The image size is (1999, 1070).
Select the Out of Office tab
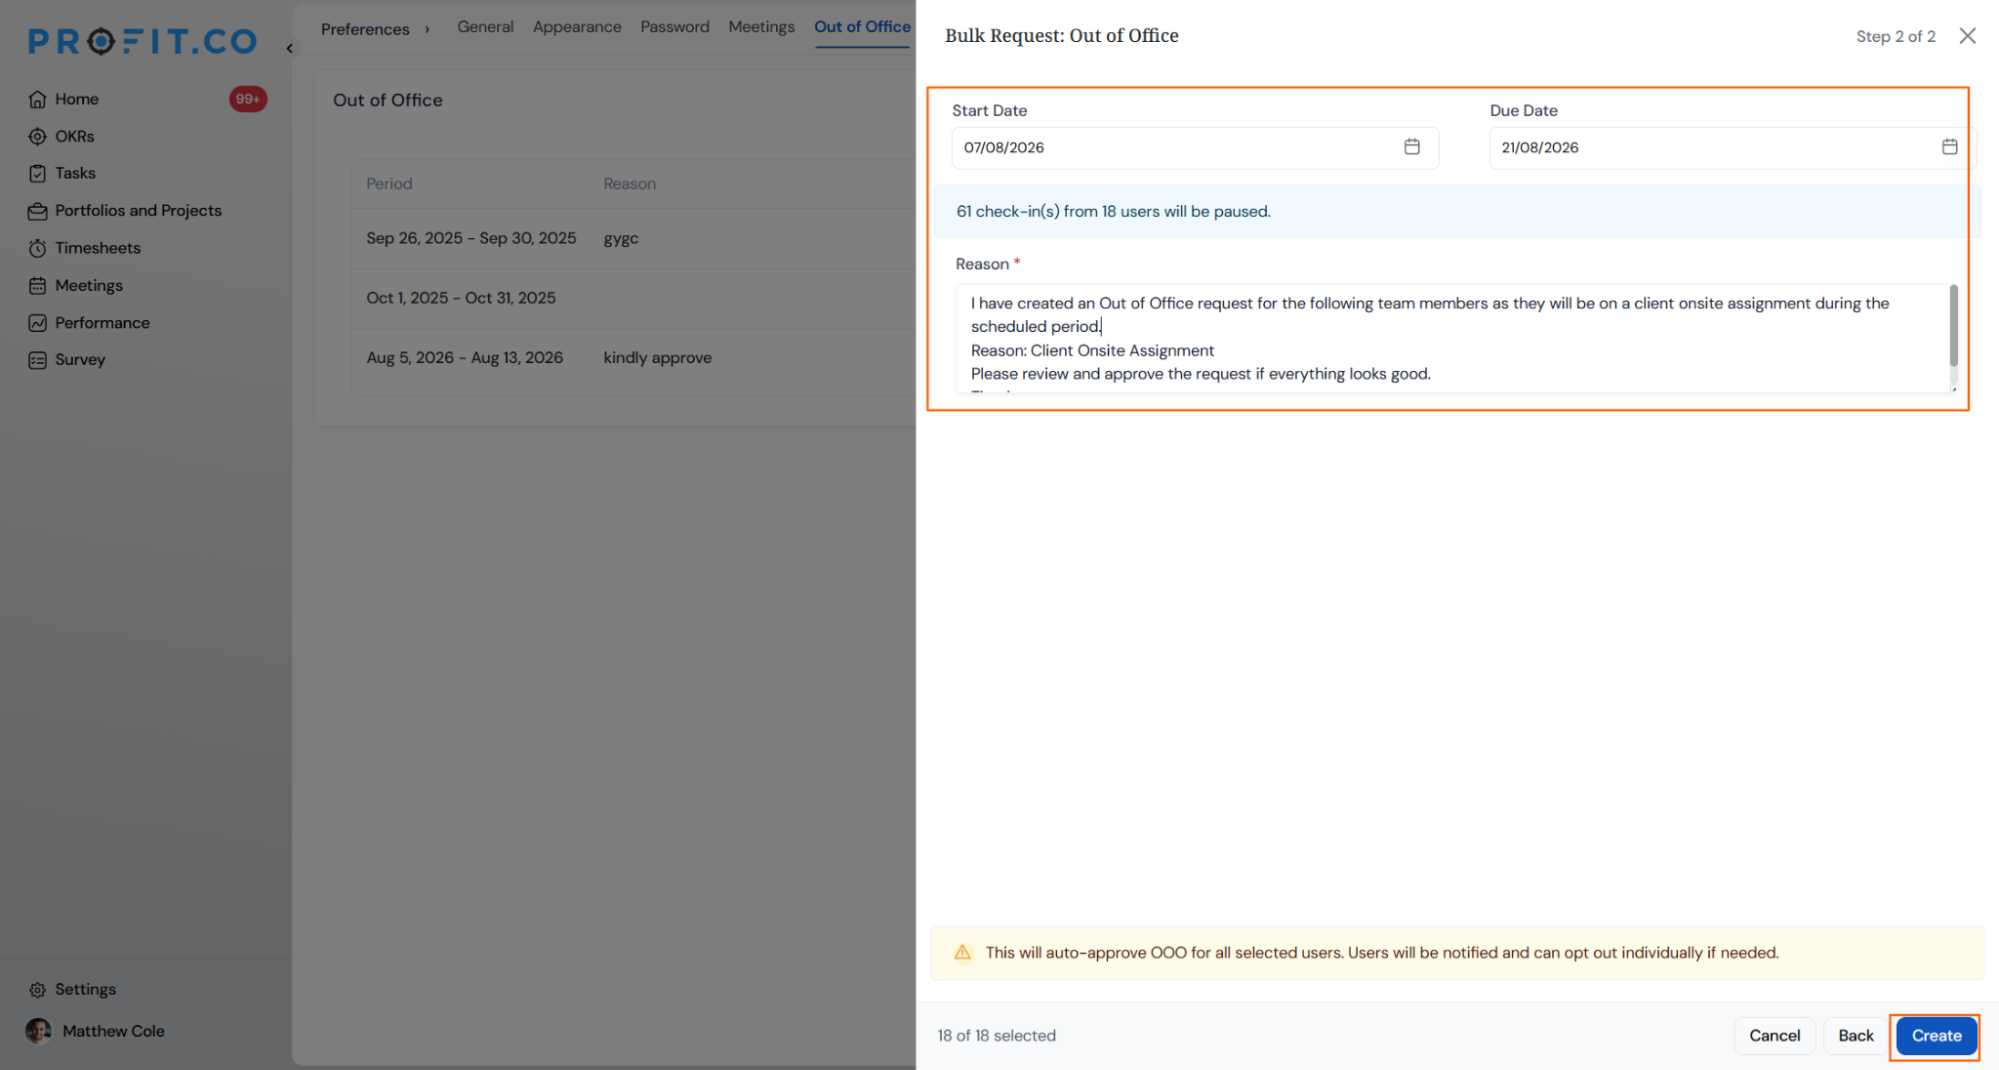[x=862, y=27]
